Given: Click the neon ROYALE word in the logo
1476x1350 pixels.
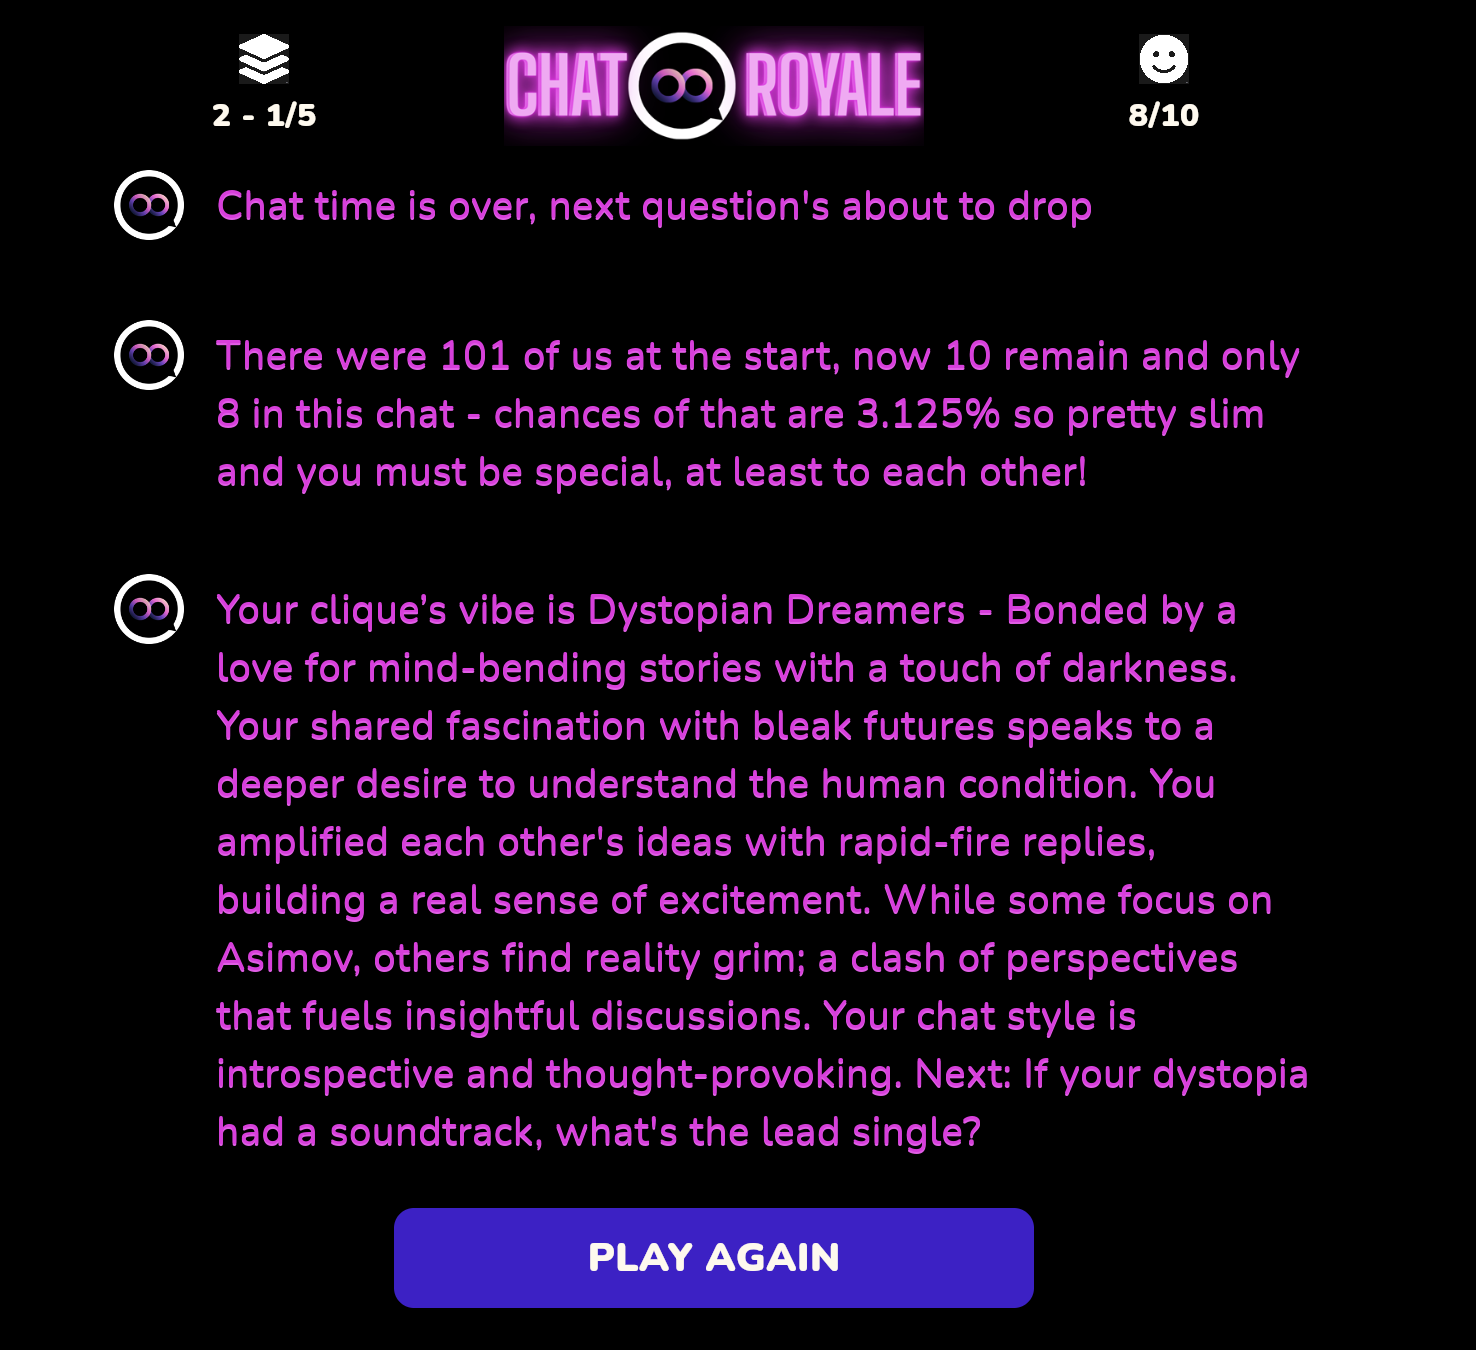Looking at the screenshot, I should (832, 86).
